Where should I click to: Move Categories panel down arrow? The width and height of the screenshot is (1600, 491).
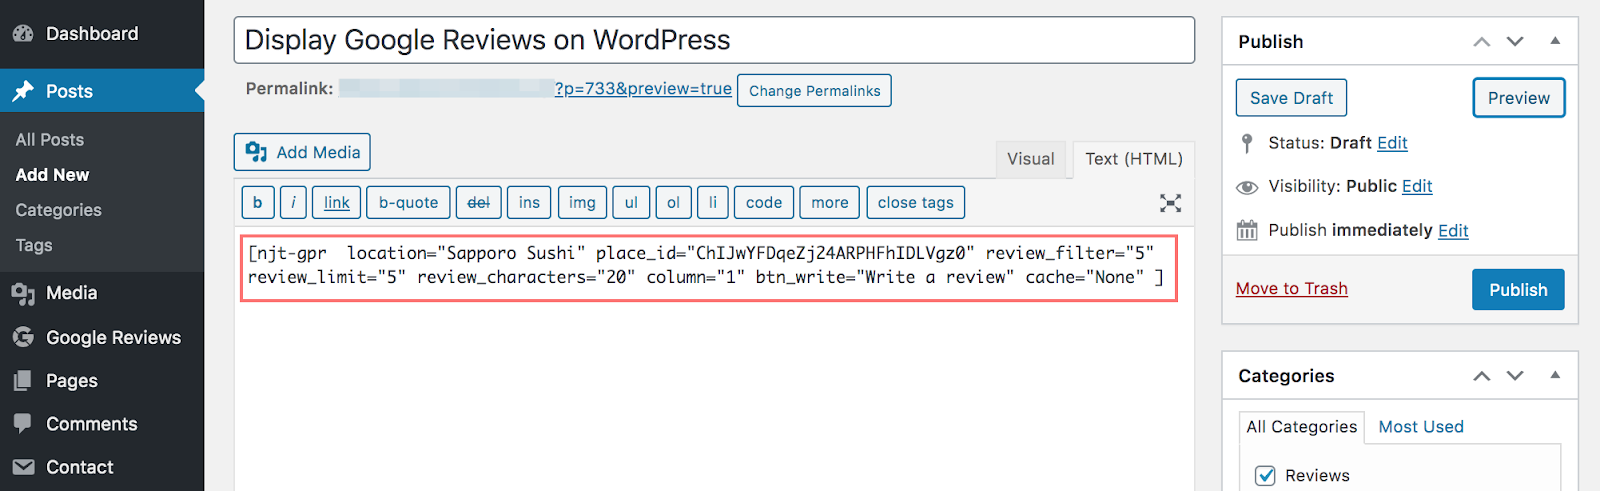tap(1515, 376)
